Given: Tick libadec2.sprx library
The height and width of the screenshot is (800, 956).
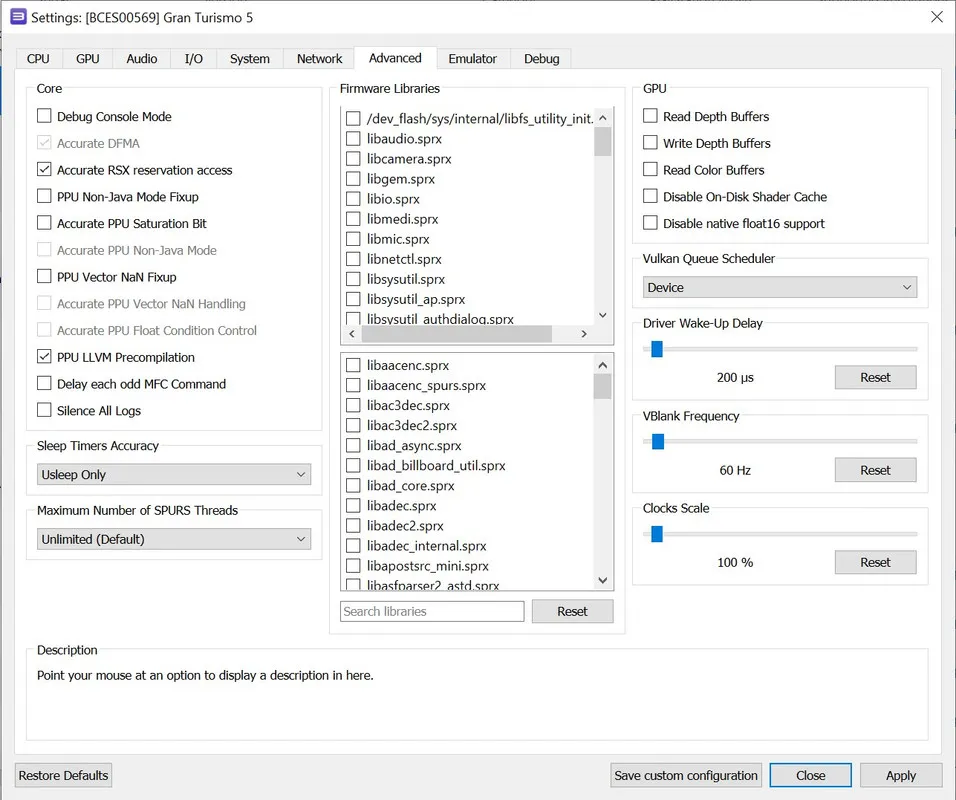Looking at the screenshot, I should [x=353, y=526].
